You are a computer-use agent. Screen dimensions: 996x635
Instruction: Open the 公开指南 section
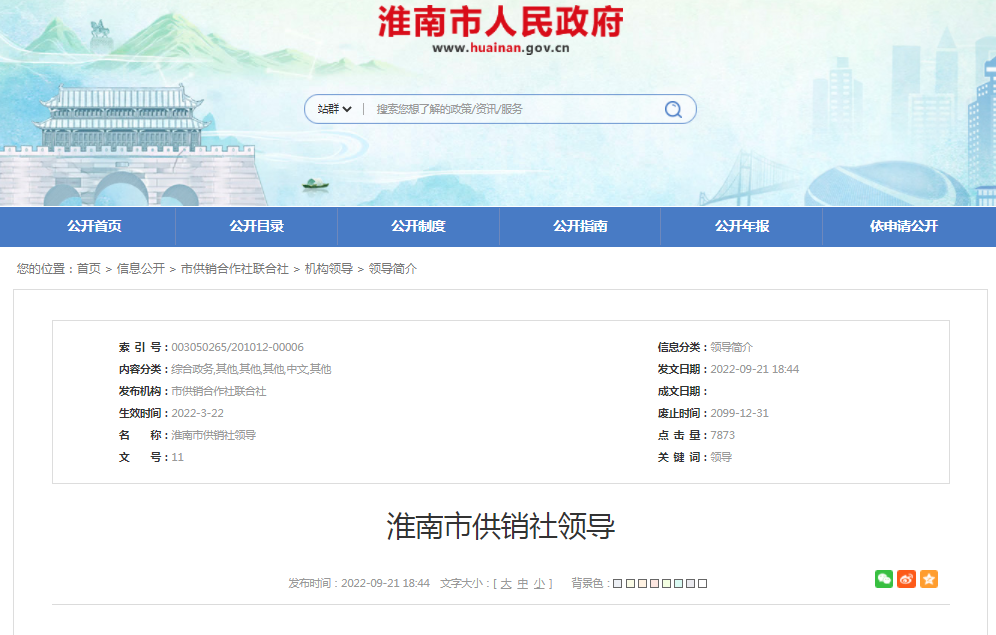[x=579, y=227]
